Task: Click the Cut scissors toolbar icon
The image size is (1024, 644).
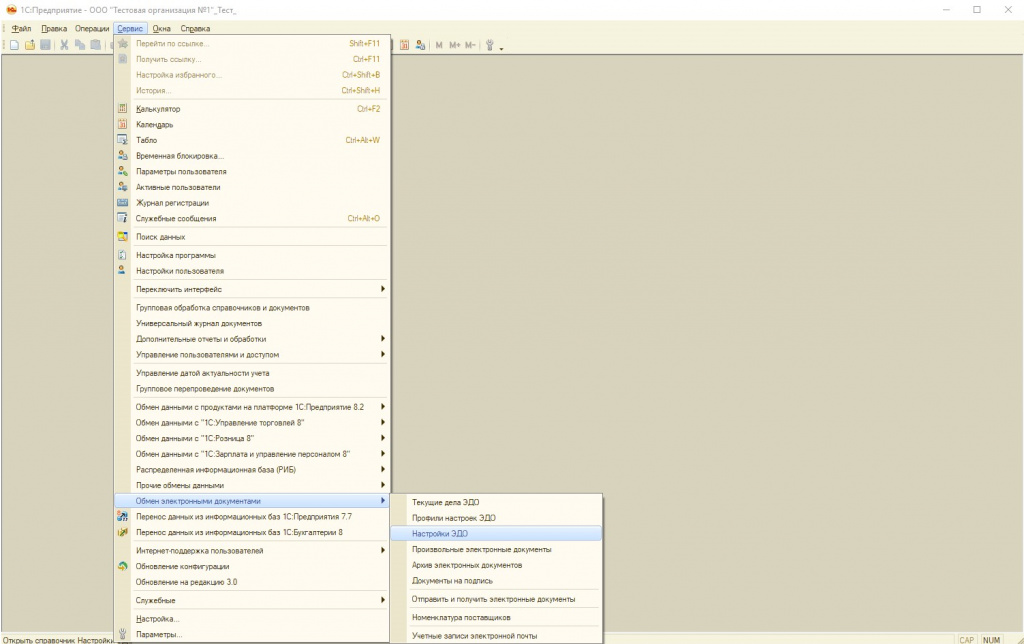Action: (64, 45)
